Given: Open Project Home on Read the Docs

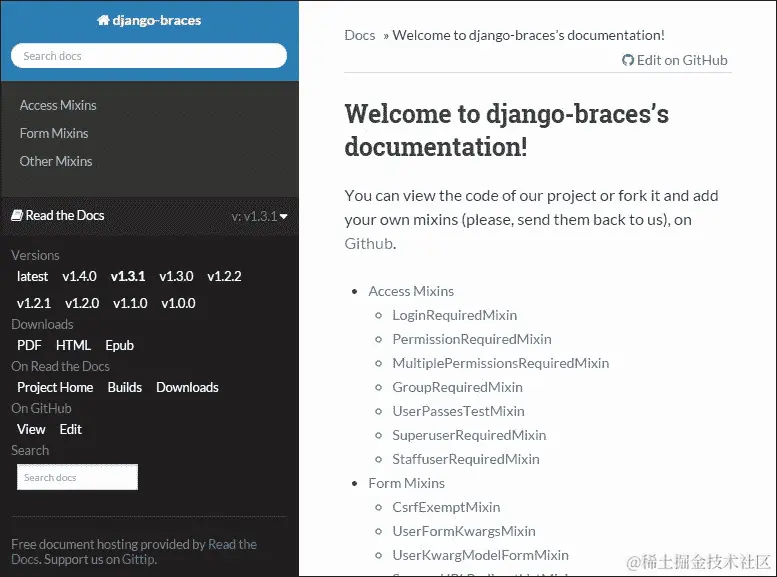Looking at the screenshot, I should tap(55, 387).
